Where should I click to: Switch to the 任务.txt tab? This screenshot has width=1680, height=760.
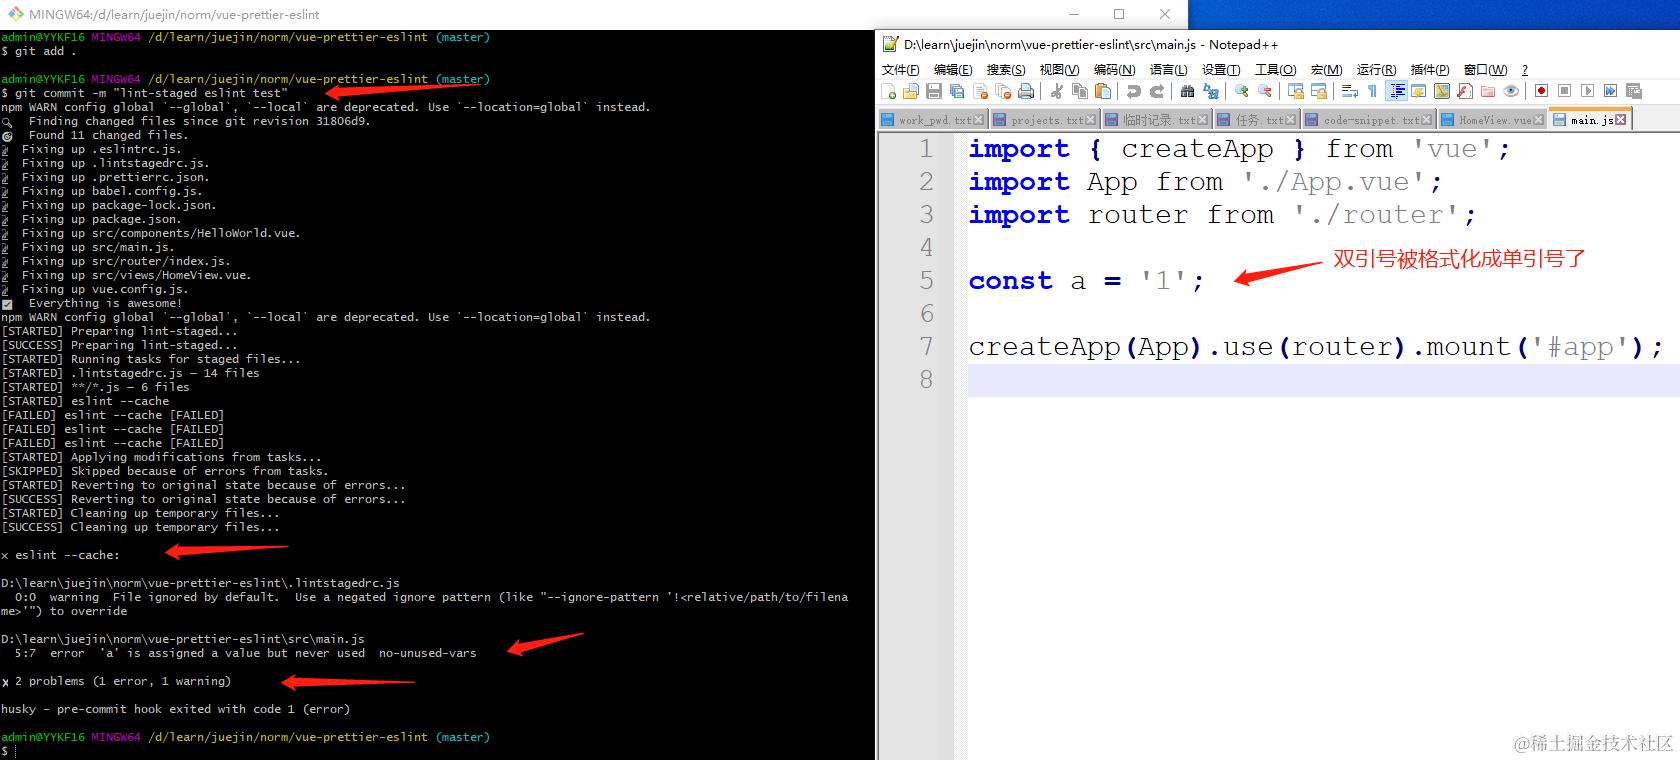pyautogui.click(x=1256, y=120)
